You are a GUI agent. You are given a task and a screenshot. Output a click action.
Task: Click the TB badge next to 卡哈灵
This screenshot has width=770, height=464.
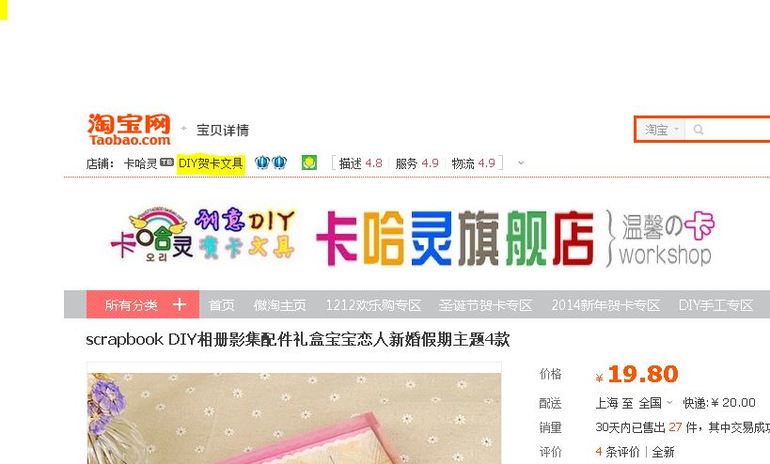tap(167, 162)
